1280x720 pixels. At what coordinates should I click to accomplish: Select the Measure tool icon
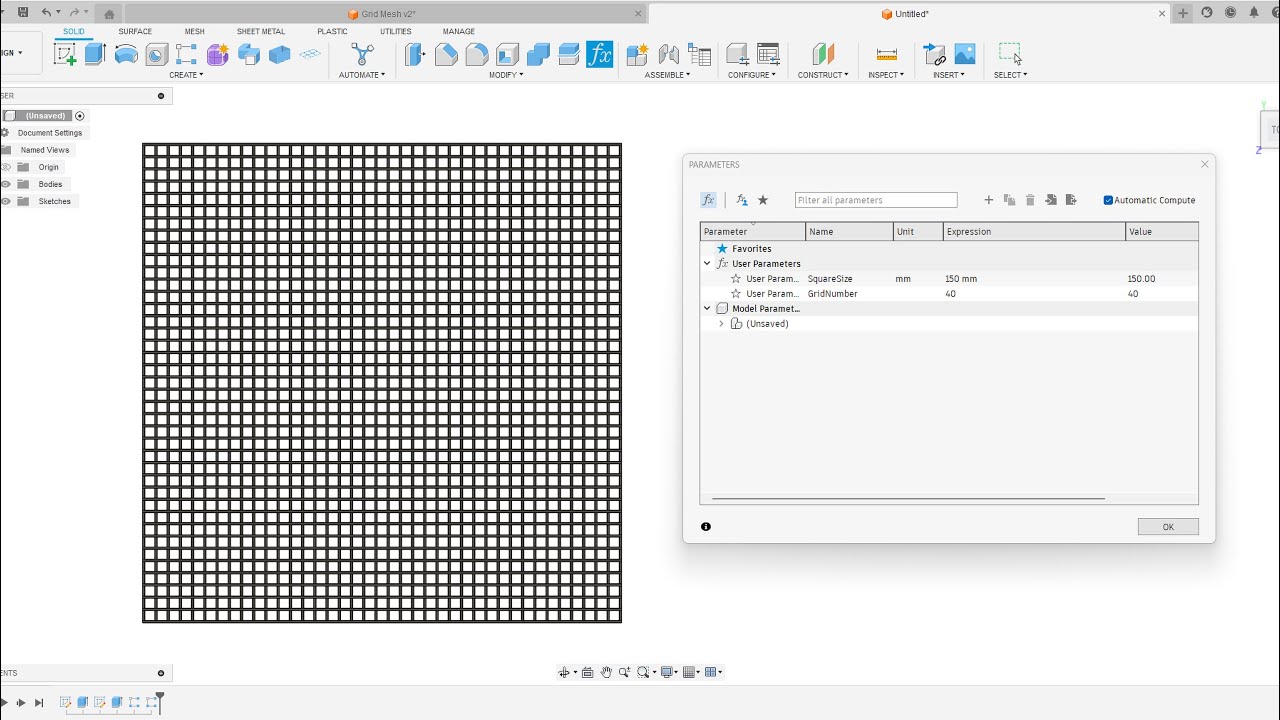click(x=886, y=55)
